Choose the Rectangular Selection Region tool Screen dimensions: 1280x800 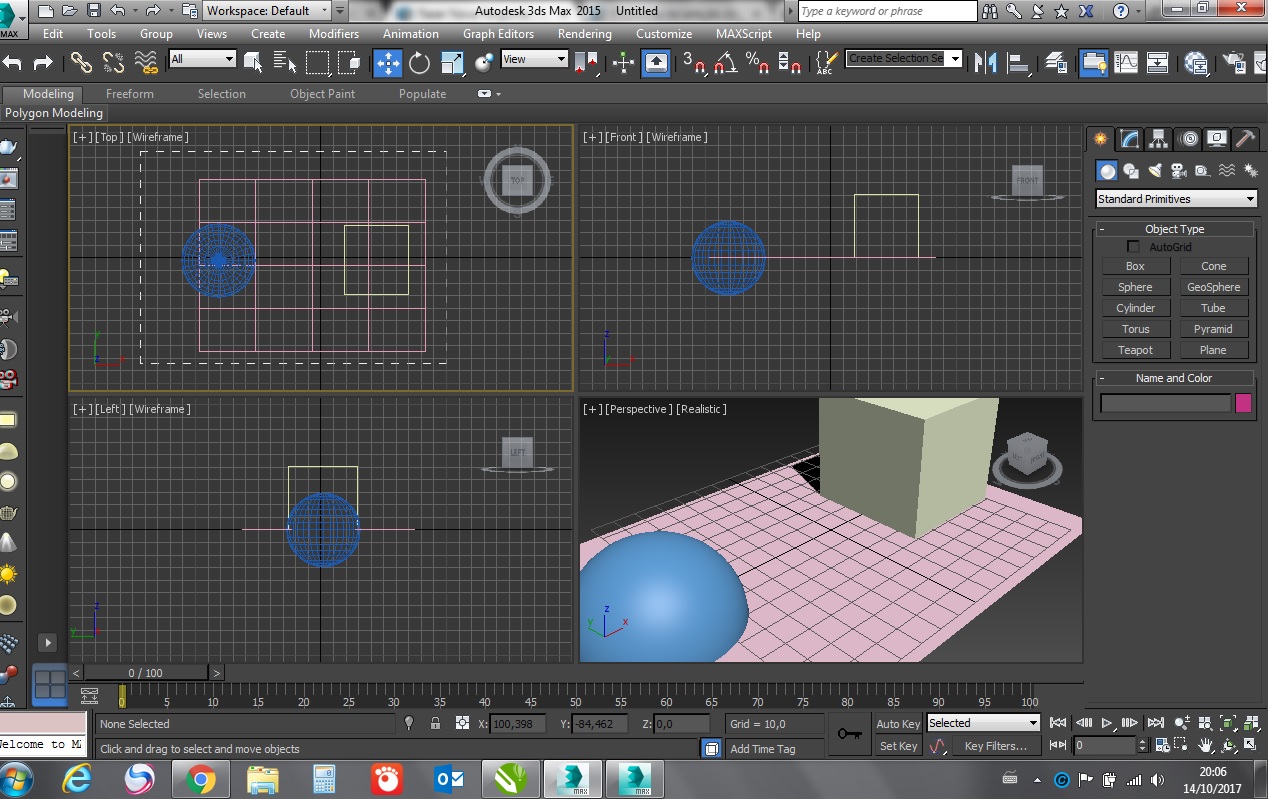click(318, 63)
